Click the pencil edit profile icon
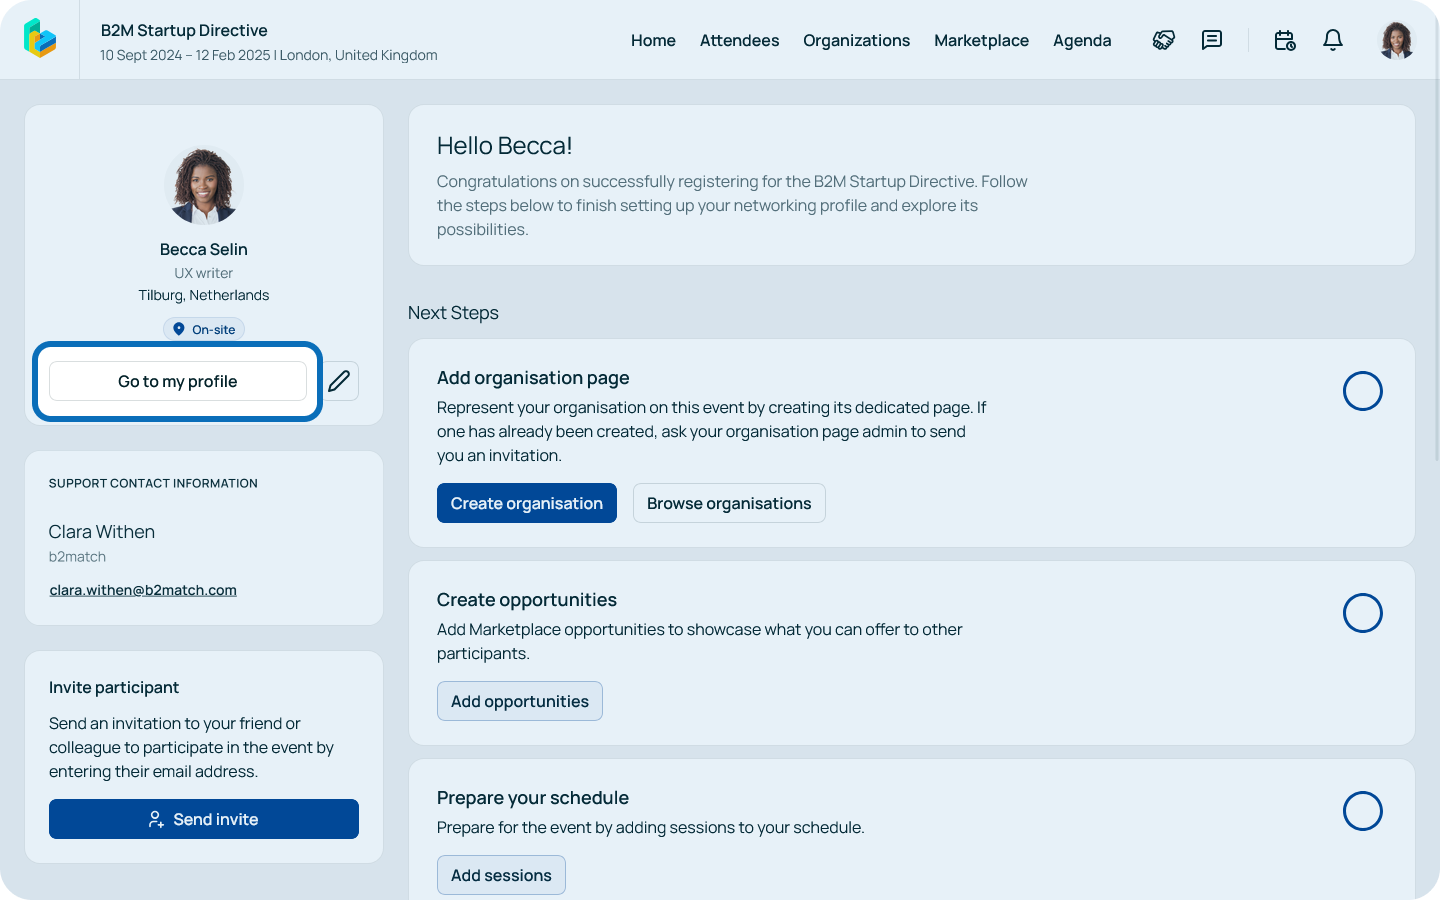1440x900 pixels. click(340, 381)
